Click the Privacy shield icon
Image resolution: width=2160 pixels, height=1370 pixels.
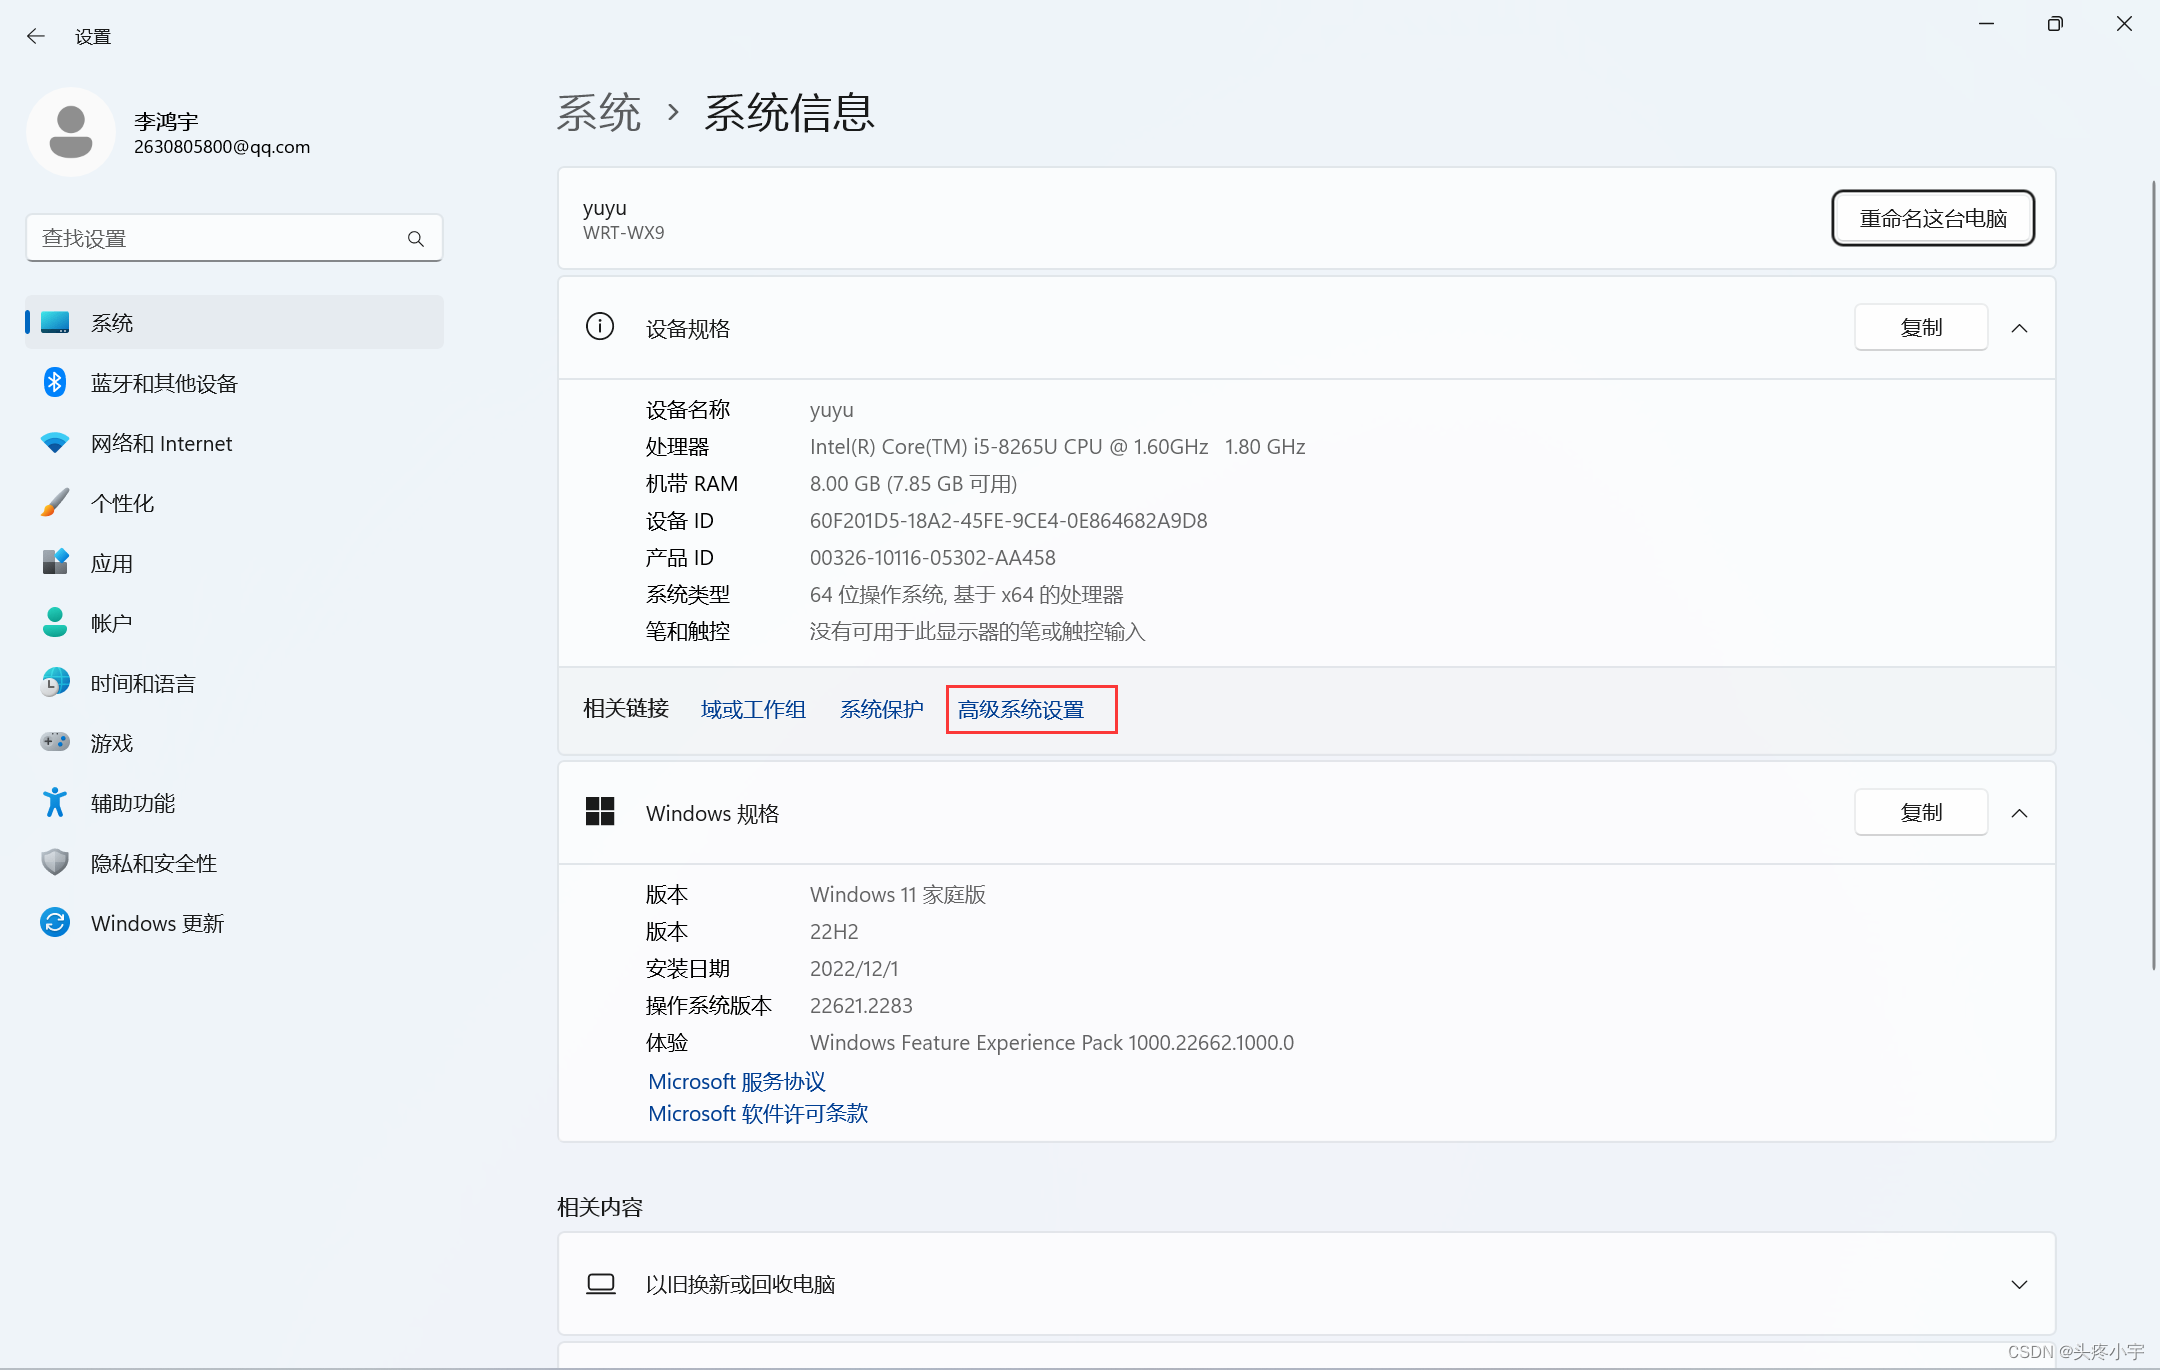55,862
